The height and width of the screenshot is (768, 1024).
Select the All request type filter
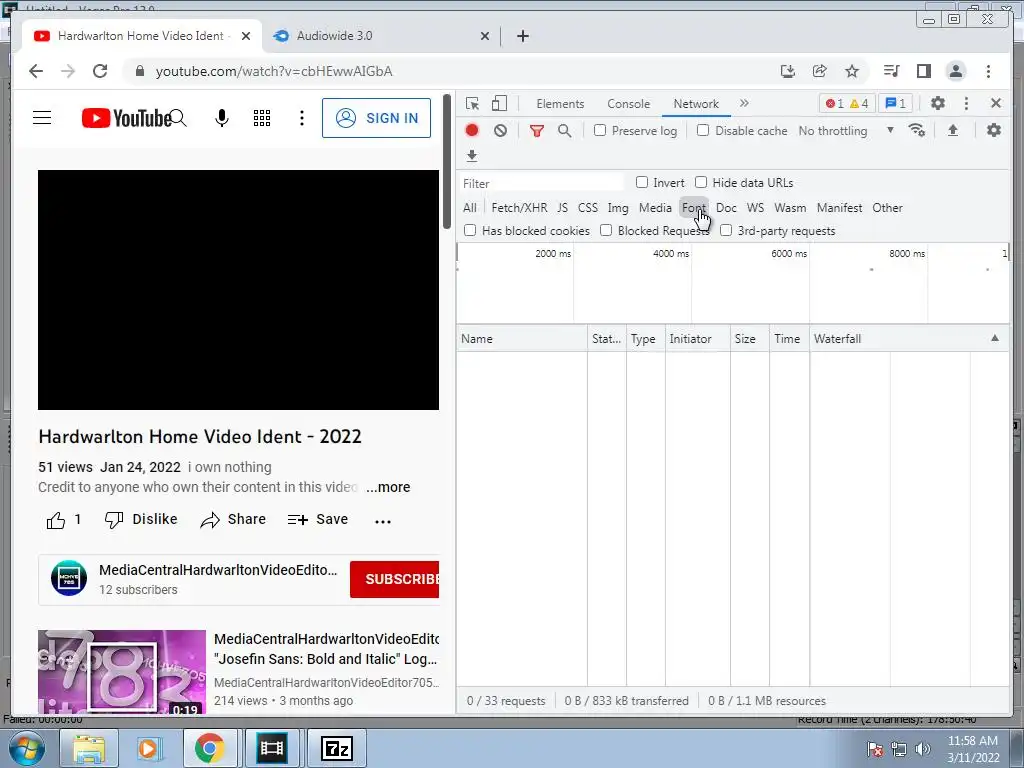coord(470,208)
